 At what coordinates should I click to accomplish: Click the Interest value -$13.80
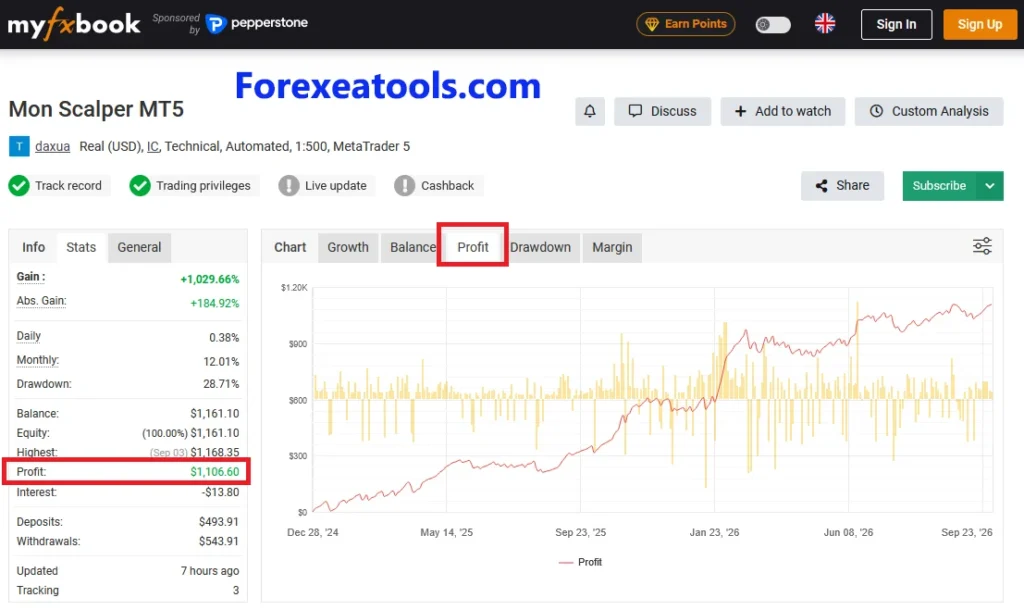[x=220, y=492]
